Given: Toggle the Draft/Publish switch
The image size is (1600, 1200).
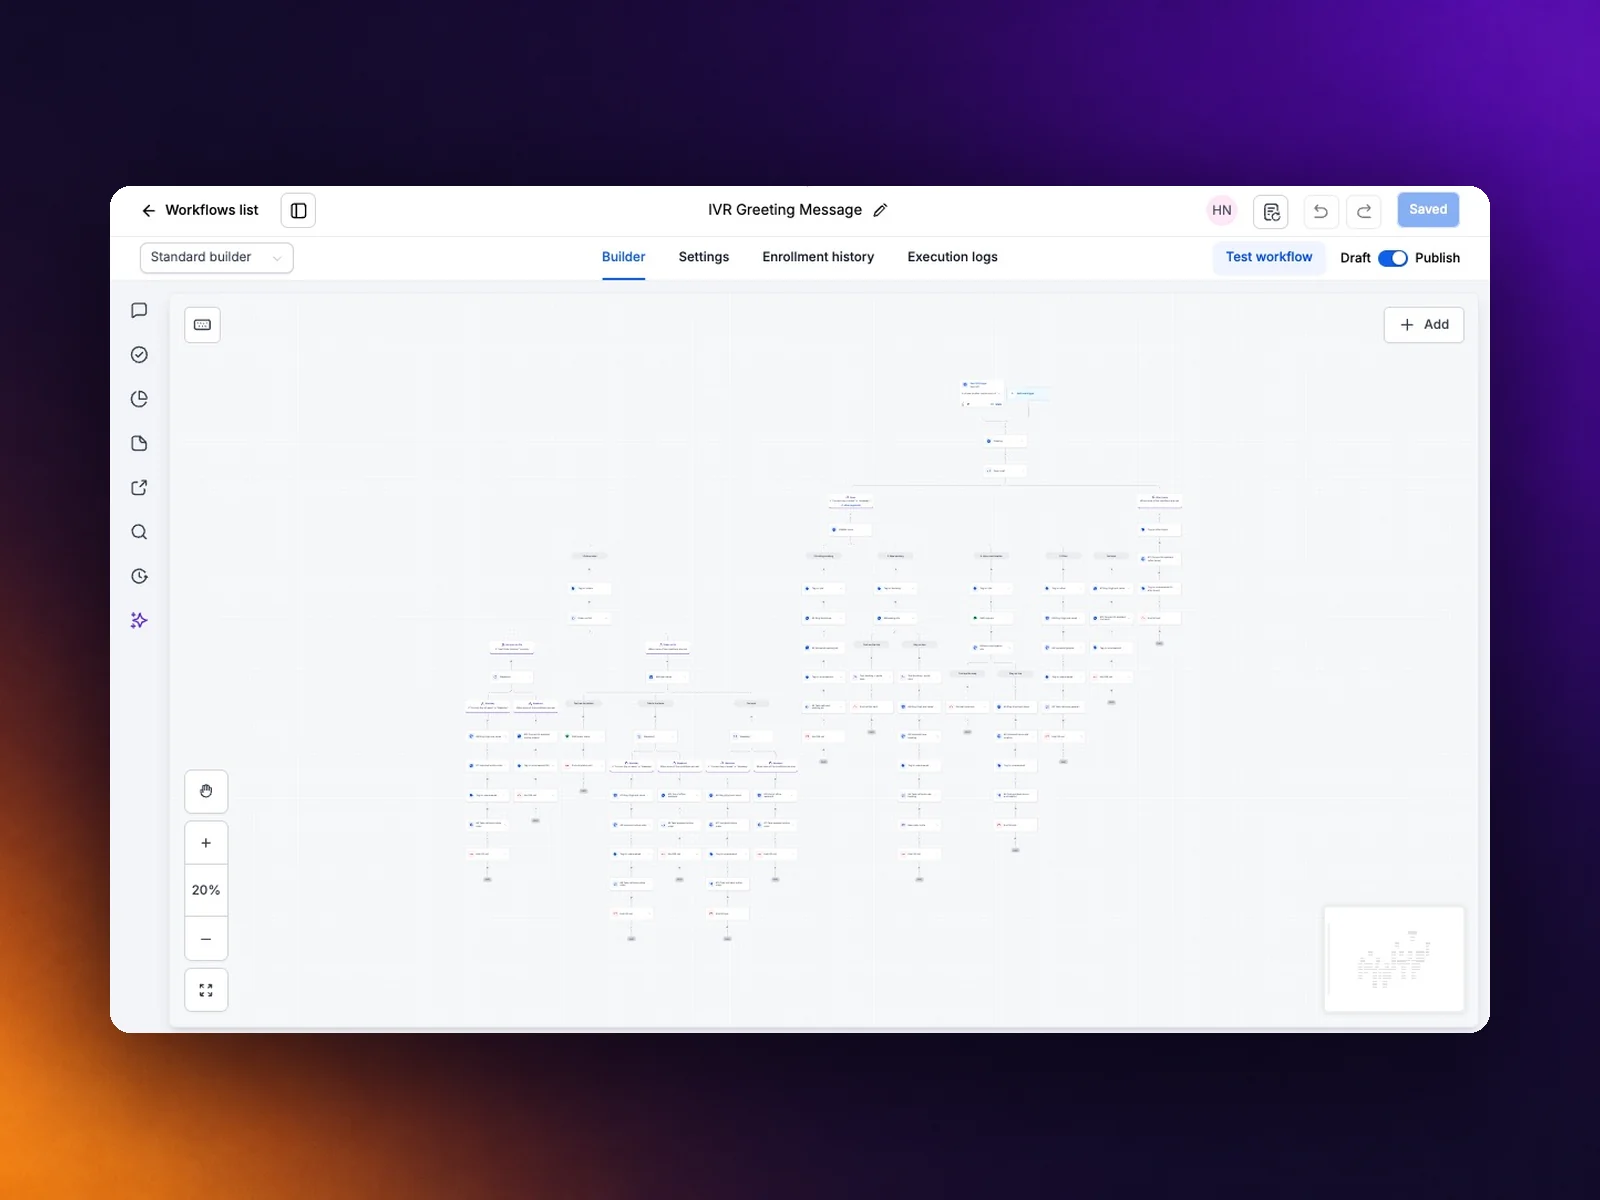Looking at the screenshot, I should 1393,258.
